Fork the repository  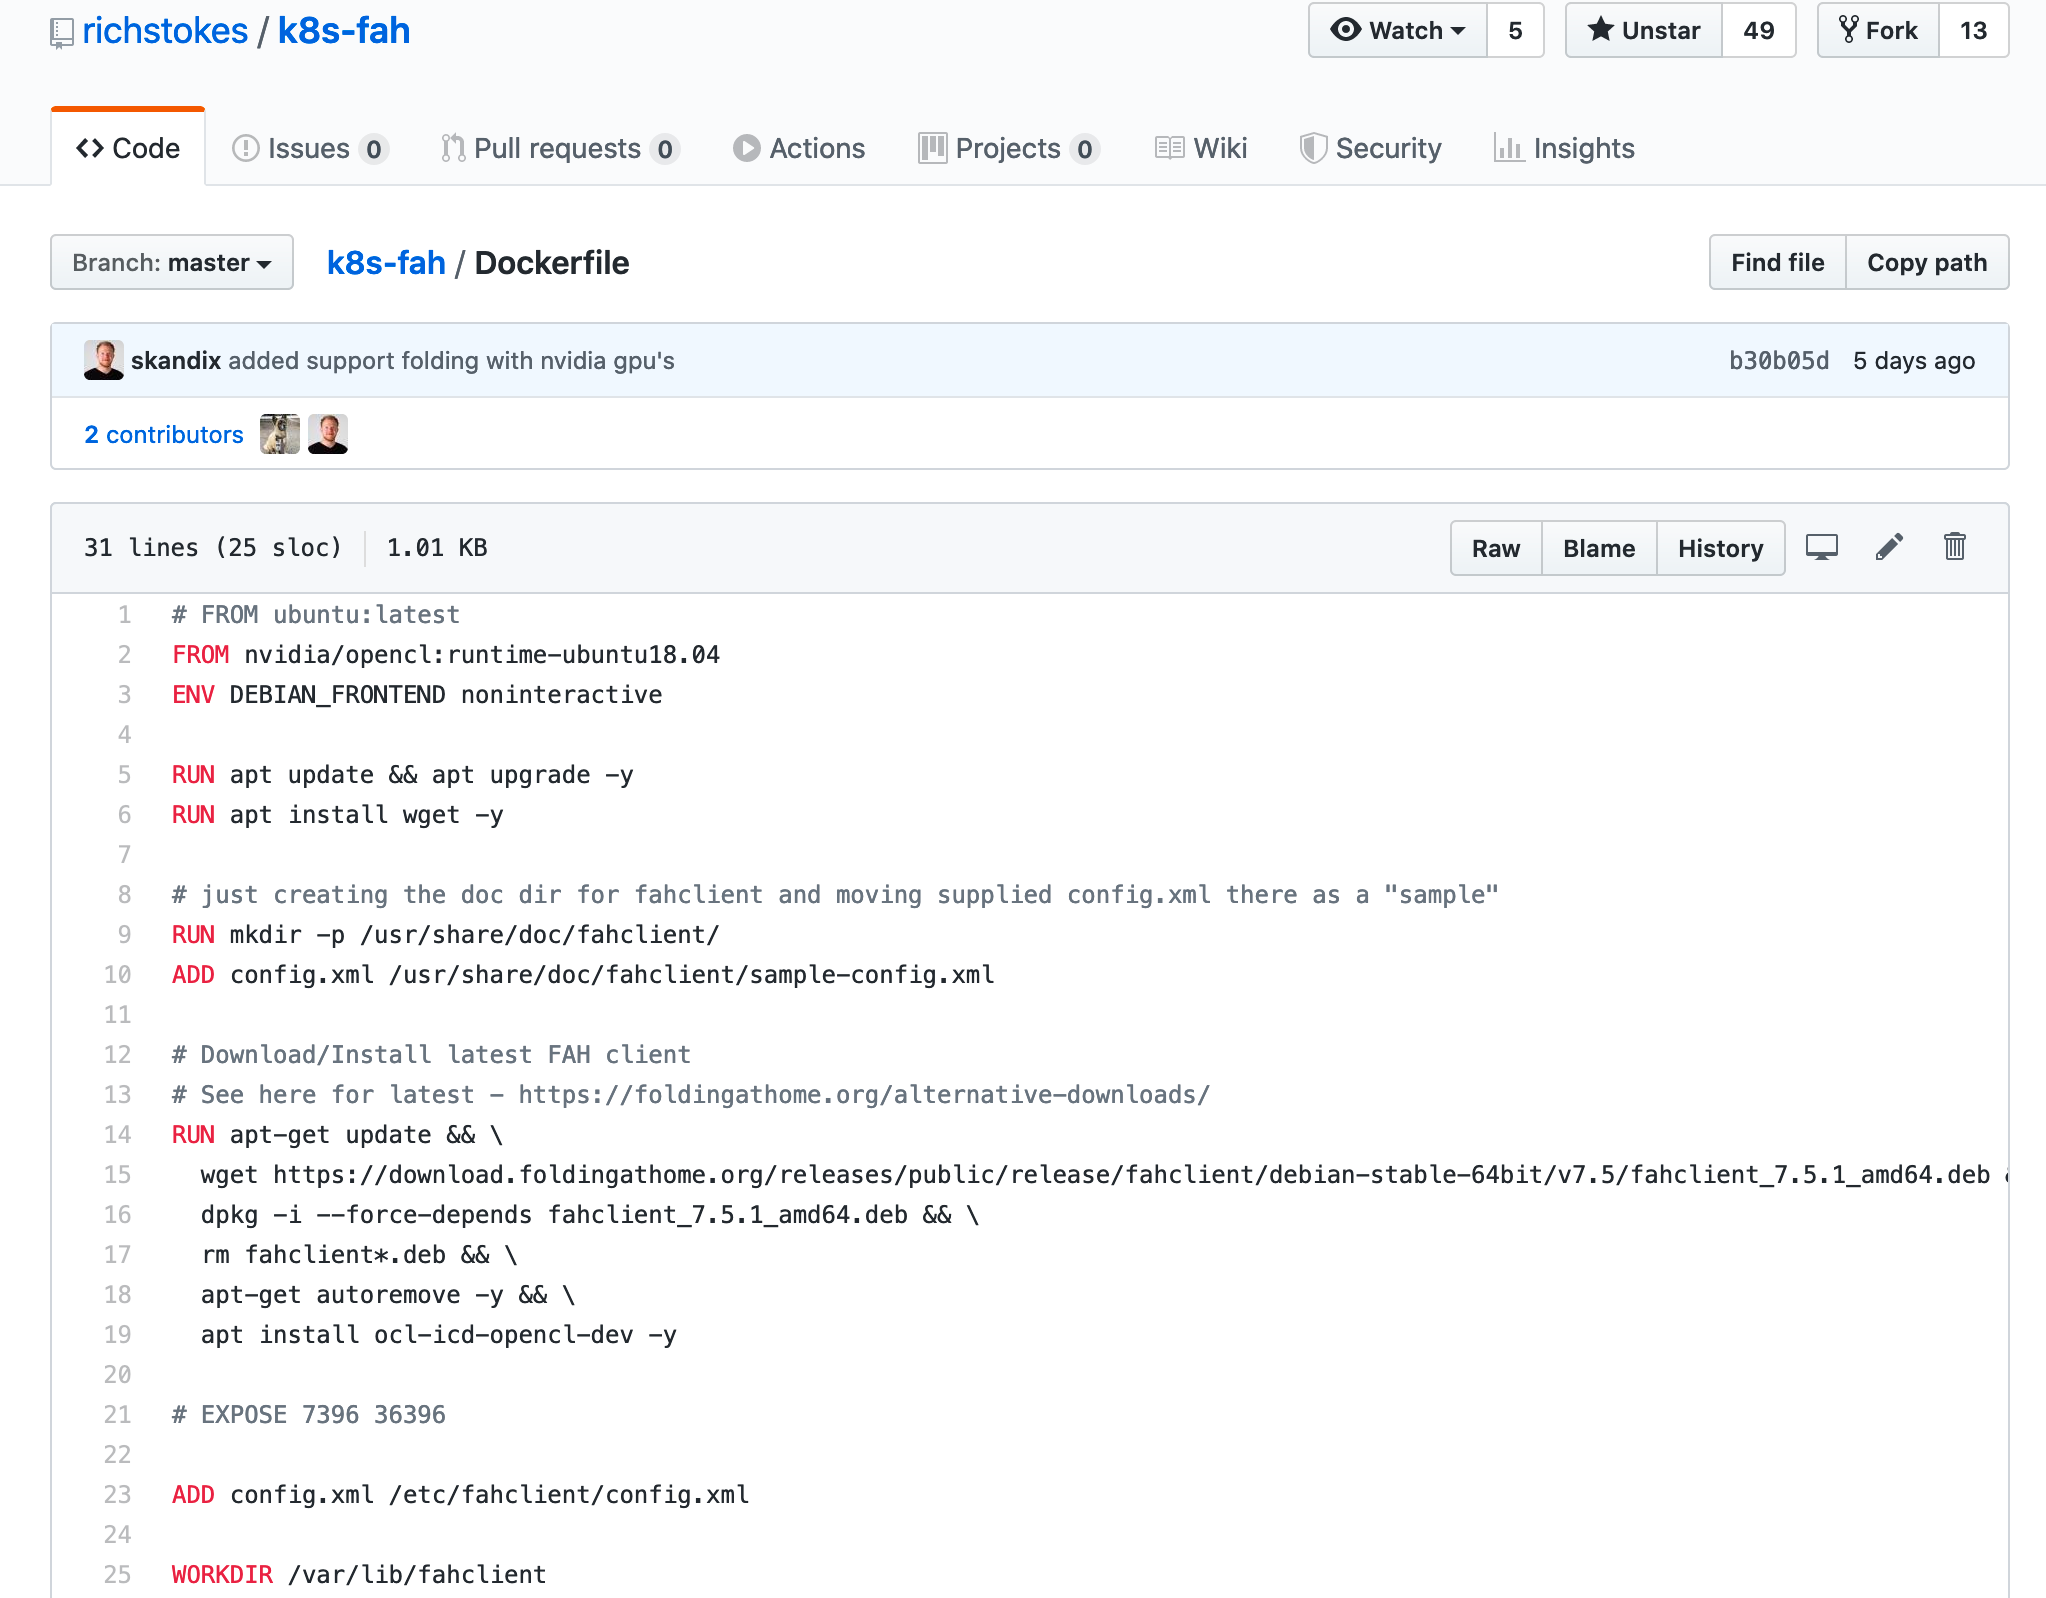coord(1878,31)
